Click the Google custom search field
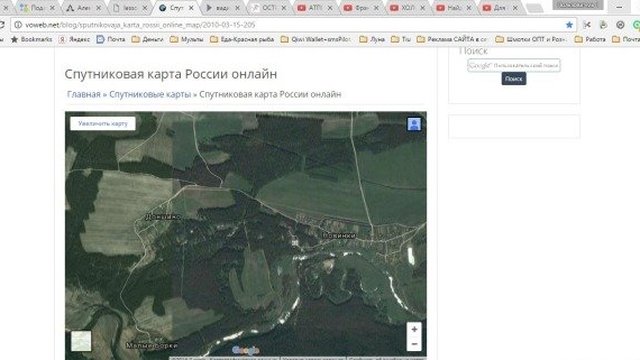 pos(514,65)
